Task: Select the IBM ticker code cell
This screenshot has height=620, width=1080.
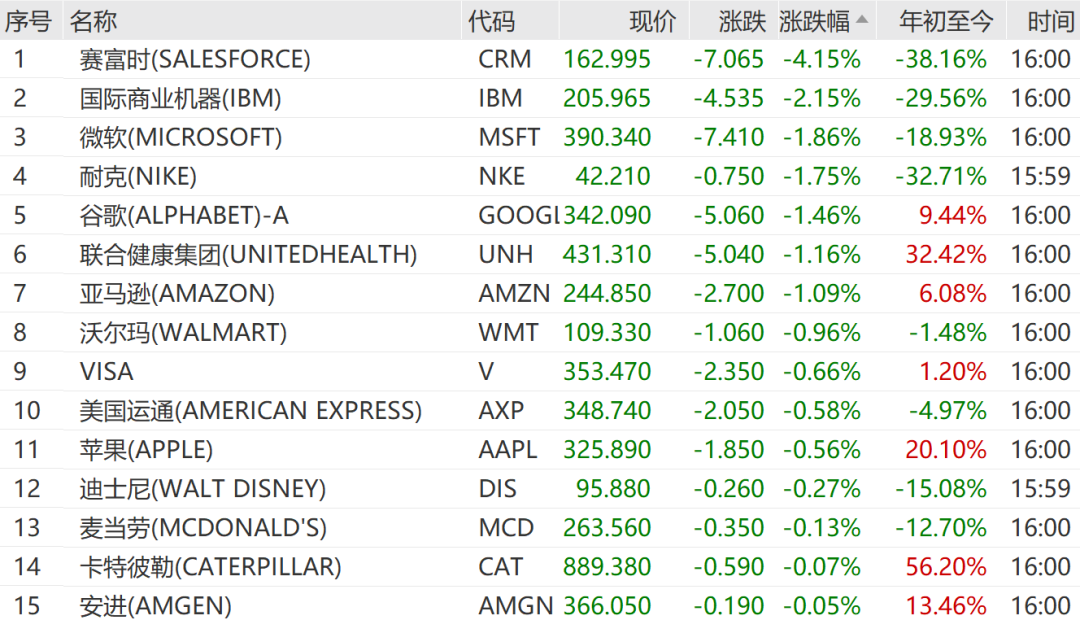Action: (x=500, y=99)
